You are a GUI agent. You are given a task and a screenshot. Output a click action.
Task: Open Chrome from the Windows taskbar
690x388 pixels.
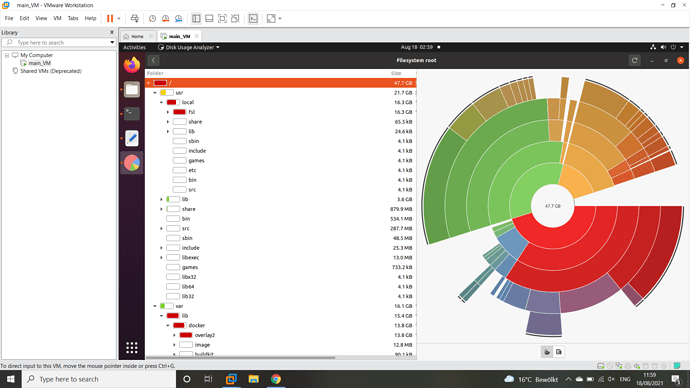pos(275,379)
